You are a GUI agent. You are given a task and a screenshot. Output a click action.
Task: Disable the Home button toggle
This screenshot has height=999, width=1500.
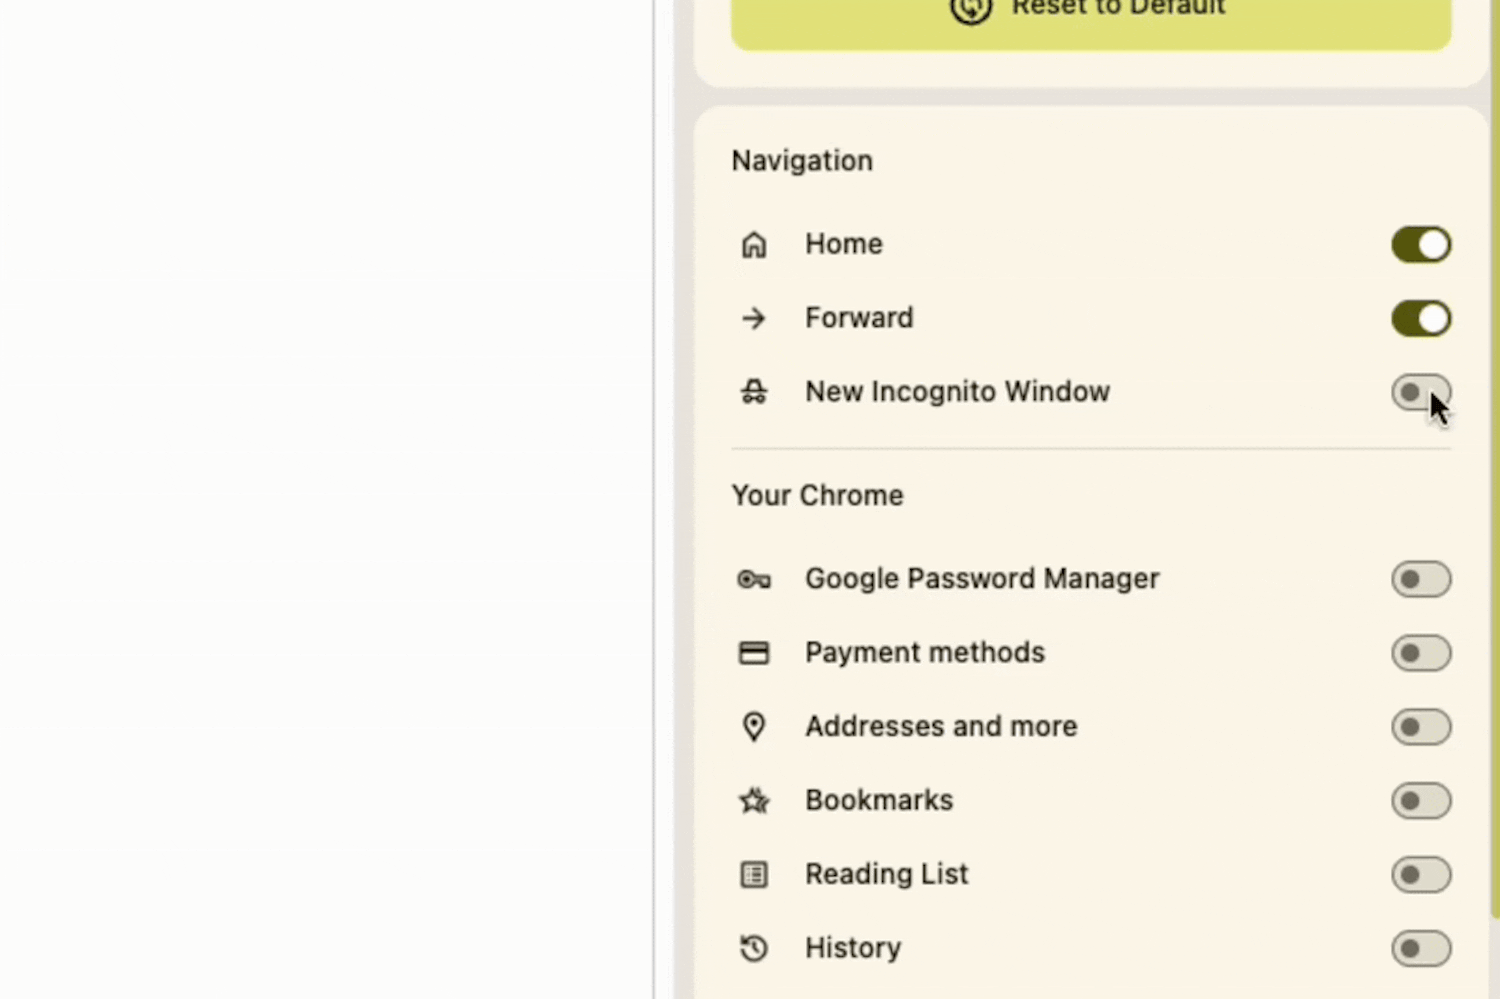1420,245
